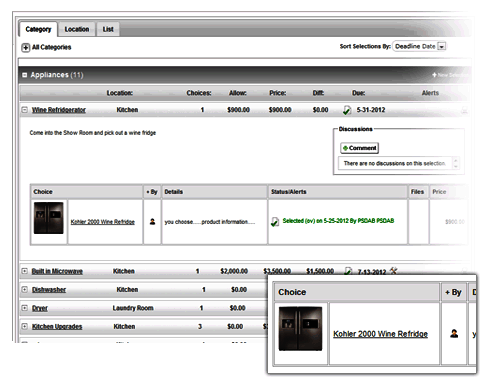Open the Kohler 2000 Wine Refridge link in the choice table
This screenshot has width=487, height=383.
point(103,222)
